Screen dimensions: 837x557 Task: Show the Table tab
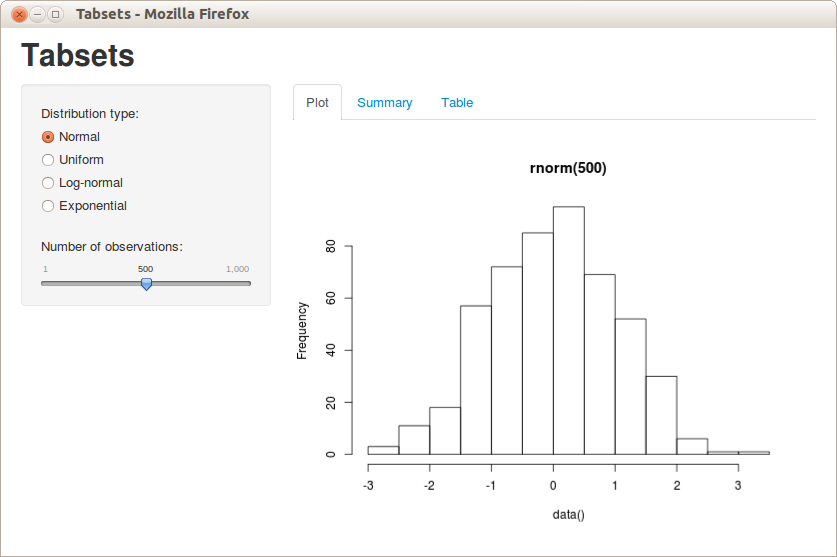click(457, 103)
